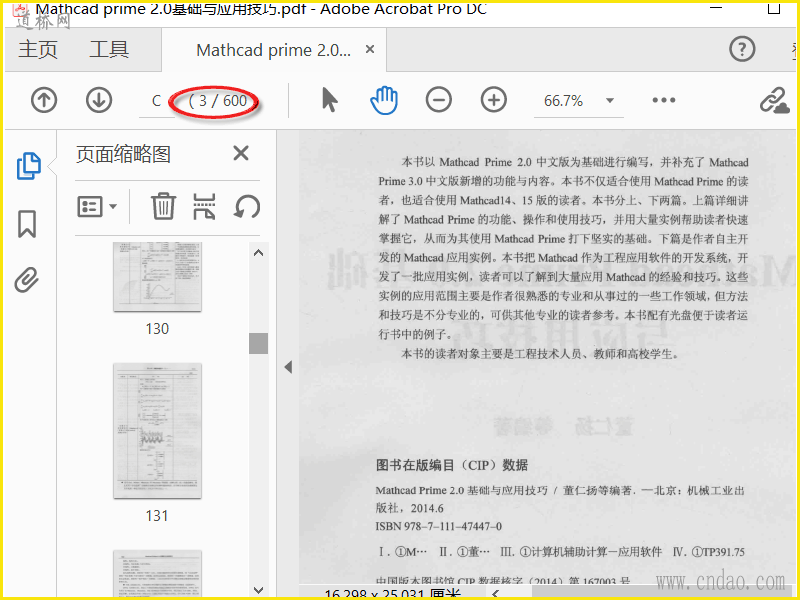Viewport: 800px width, 600px height.
Task: Click the 图书在版编目（CIP）数据 heading
Action: (452, 465)
